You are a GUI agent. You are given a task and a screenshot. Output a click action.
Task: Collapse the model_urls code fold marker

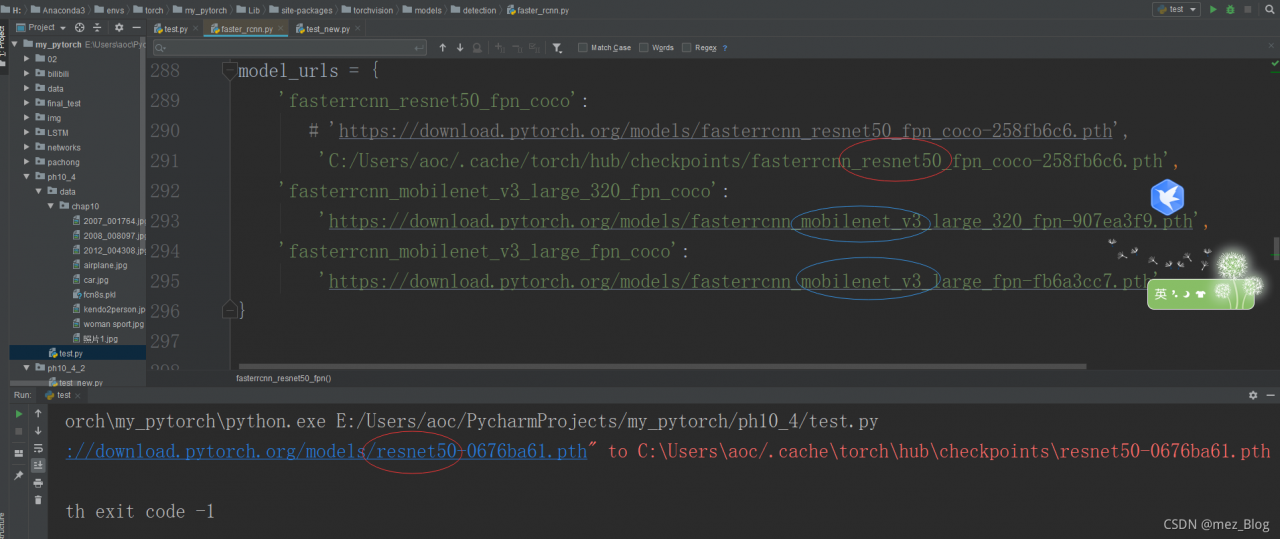coord(230,71)
